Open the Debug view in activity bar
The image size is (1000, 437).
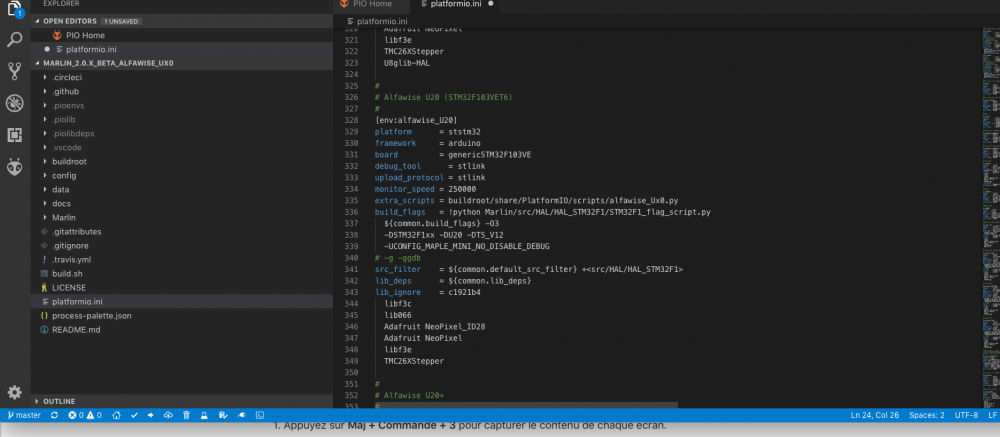15,103
